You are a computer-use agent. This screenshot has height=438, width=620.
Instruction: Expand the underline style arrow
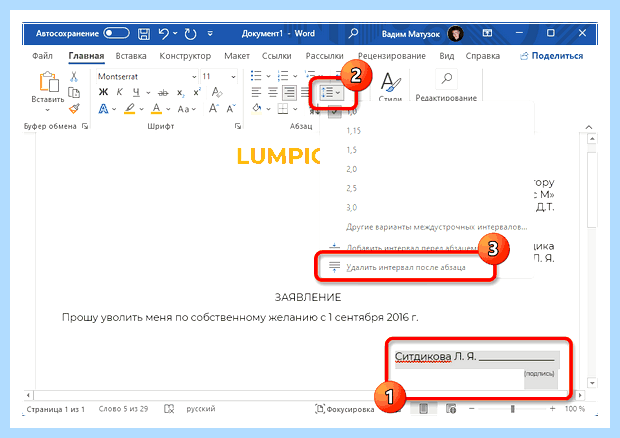[148, 93]
